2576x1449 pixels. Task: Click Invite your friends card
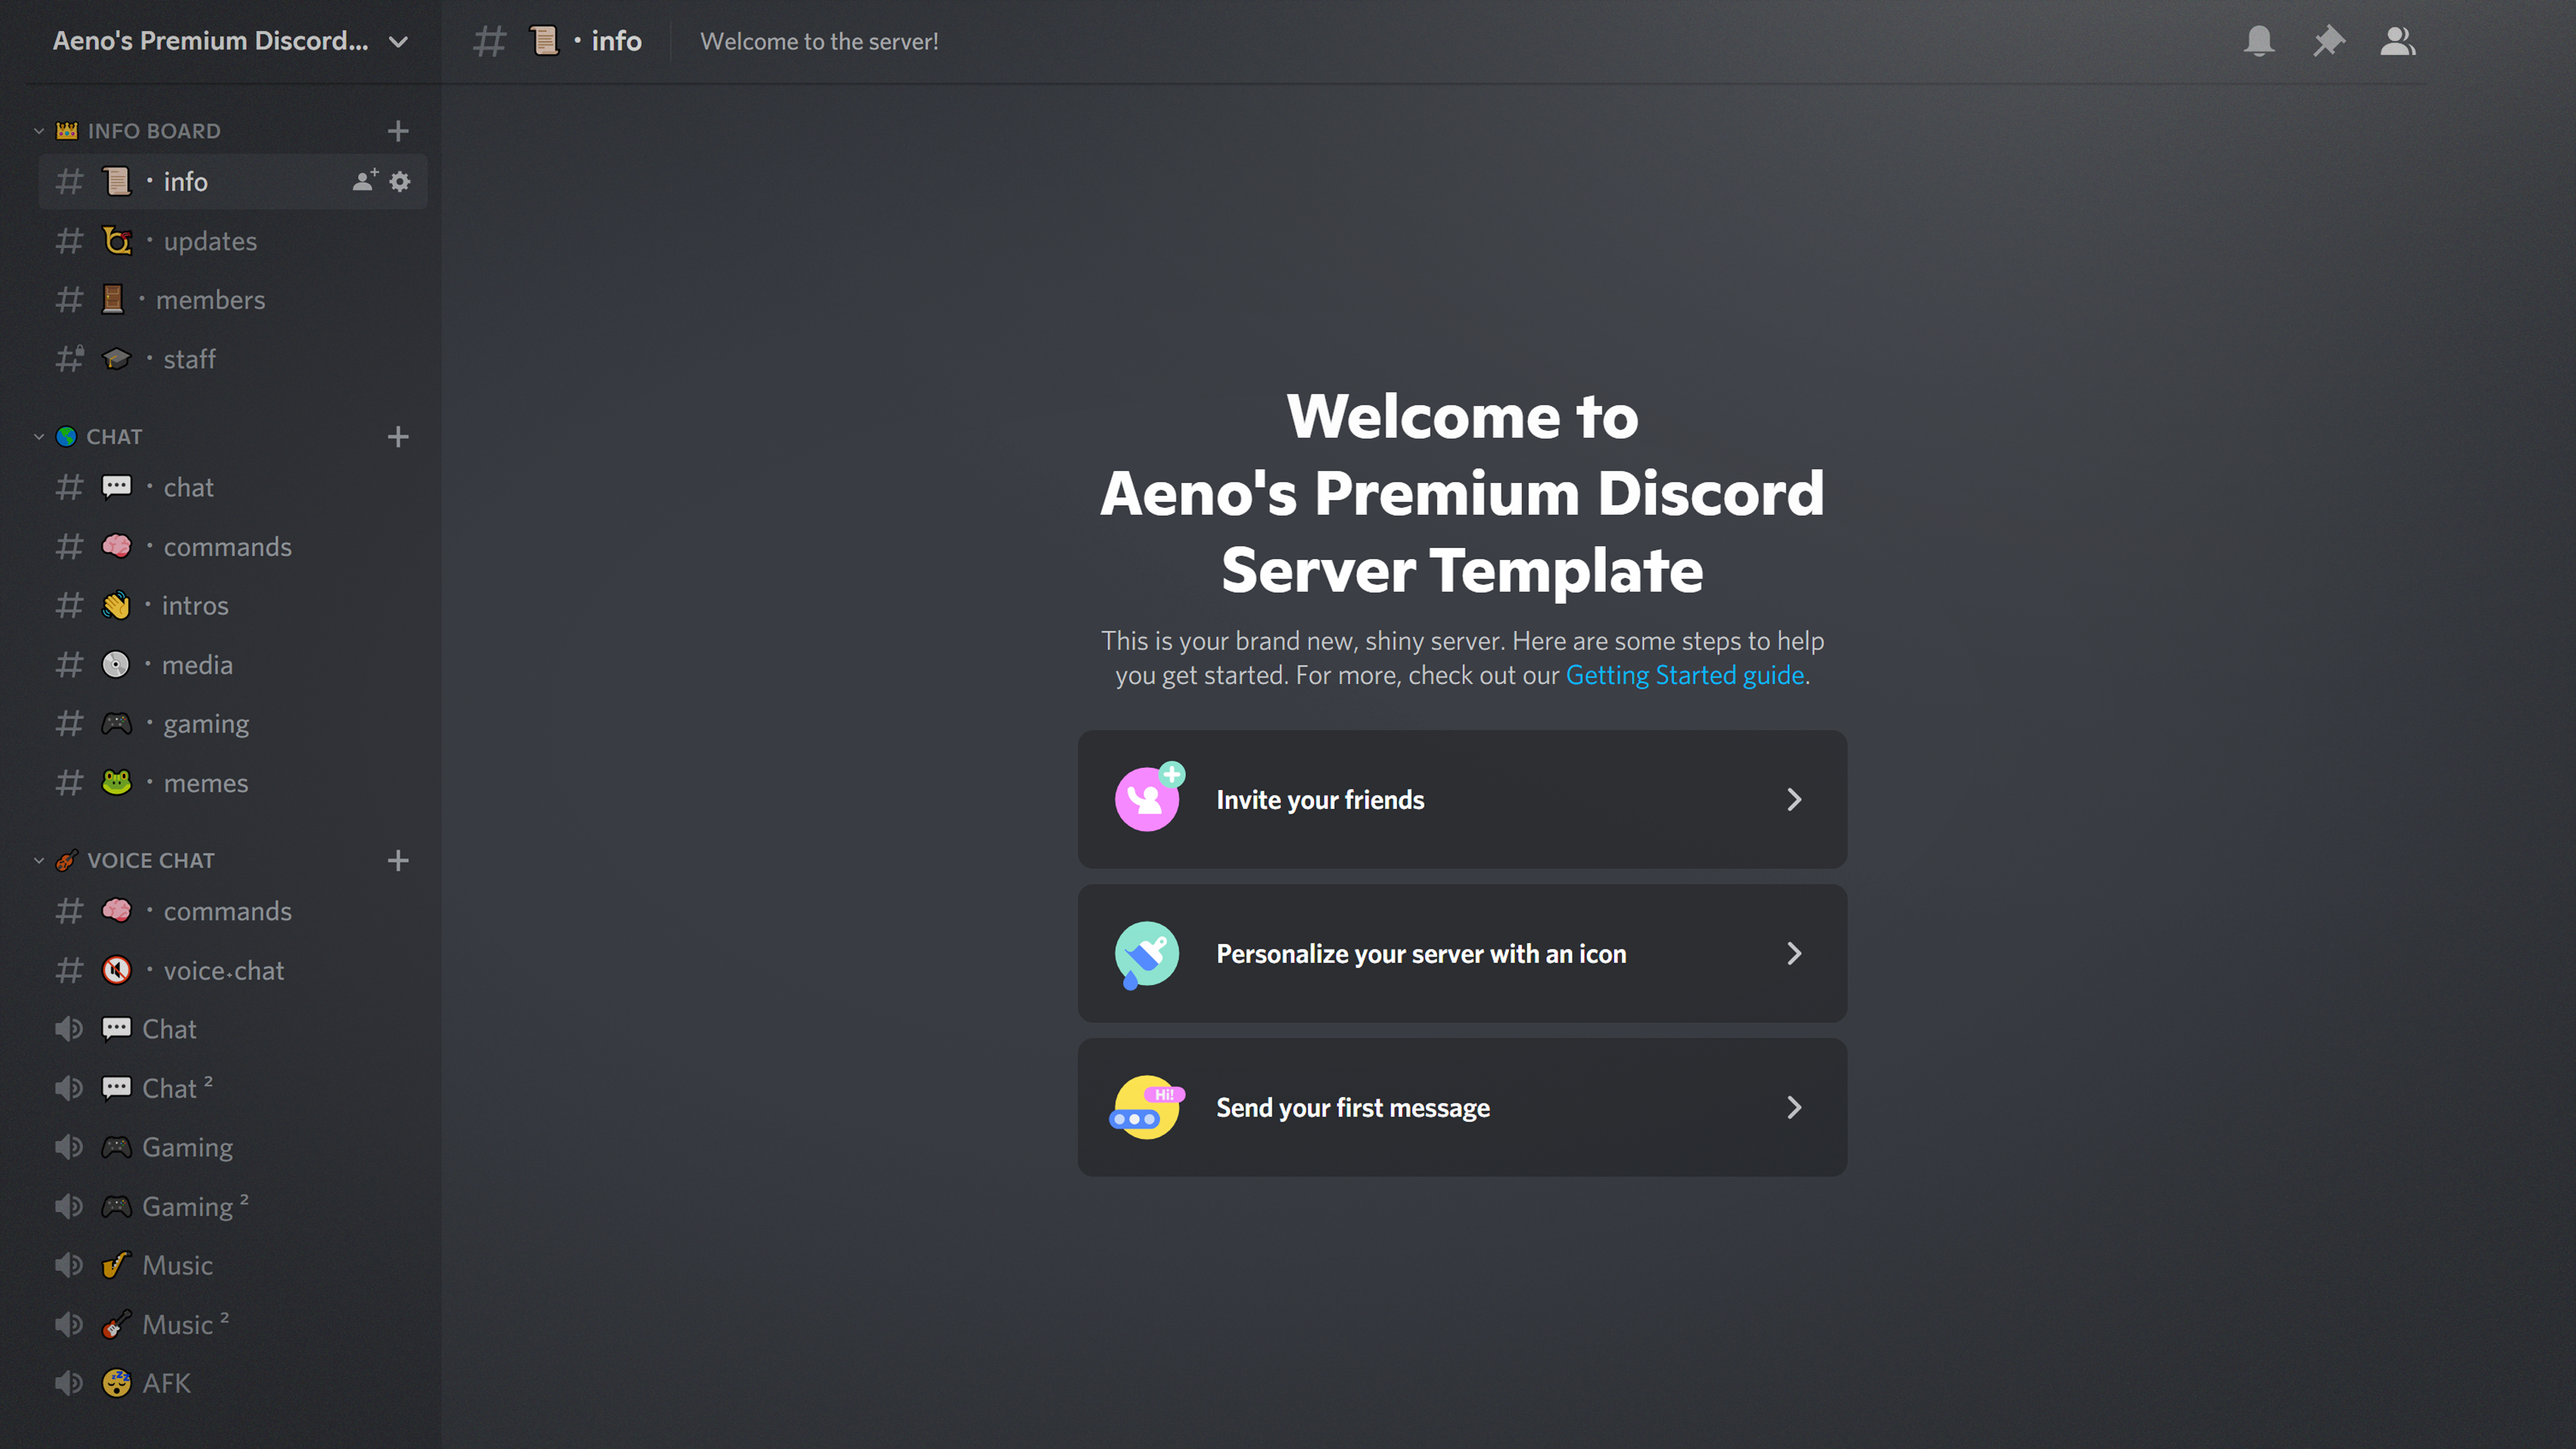[x=1461, y=799]
